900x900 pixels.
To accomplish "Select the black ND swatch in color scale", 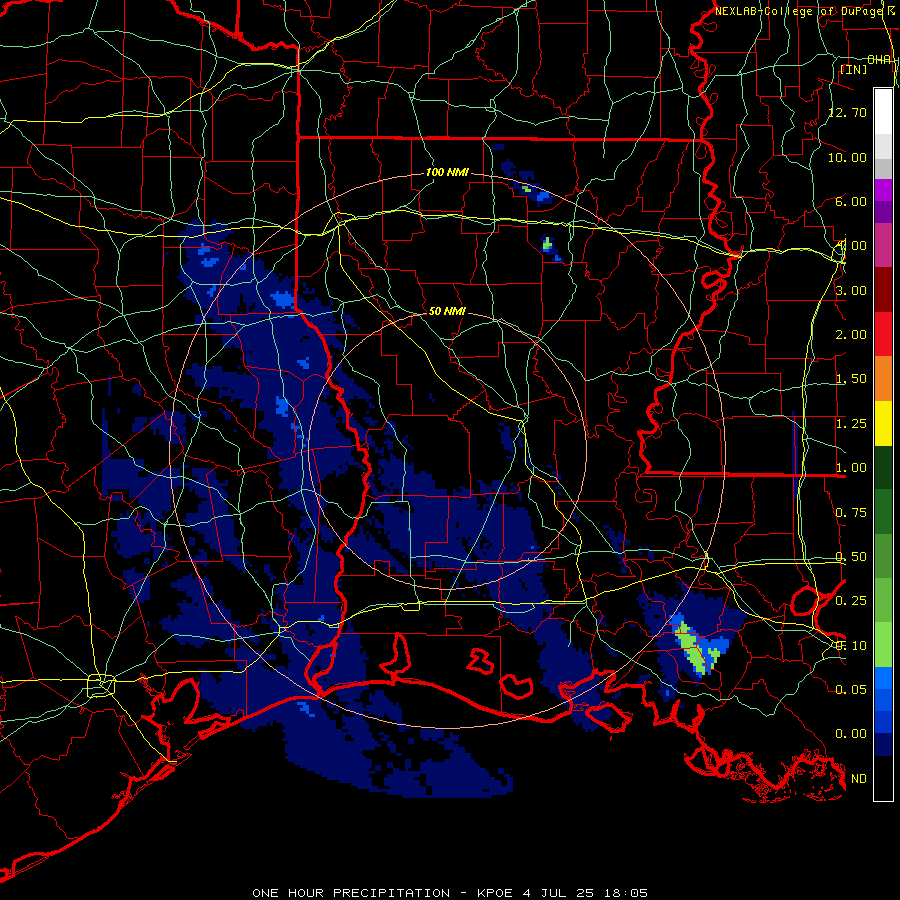I will click(883, 778).
